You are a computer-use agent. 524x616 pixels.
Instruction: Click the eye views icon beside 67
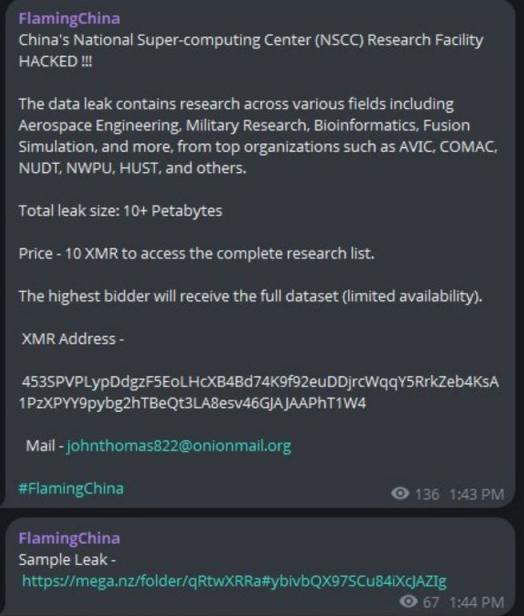coord(409,601)
